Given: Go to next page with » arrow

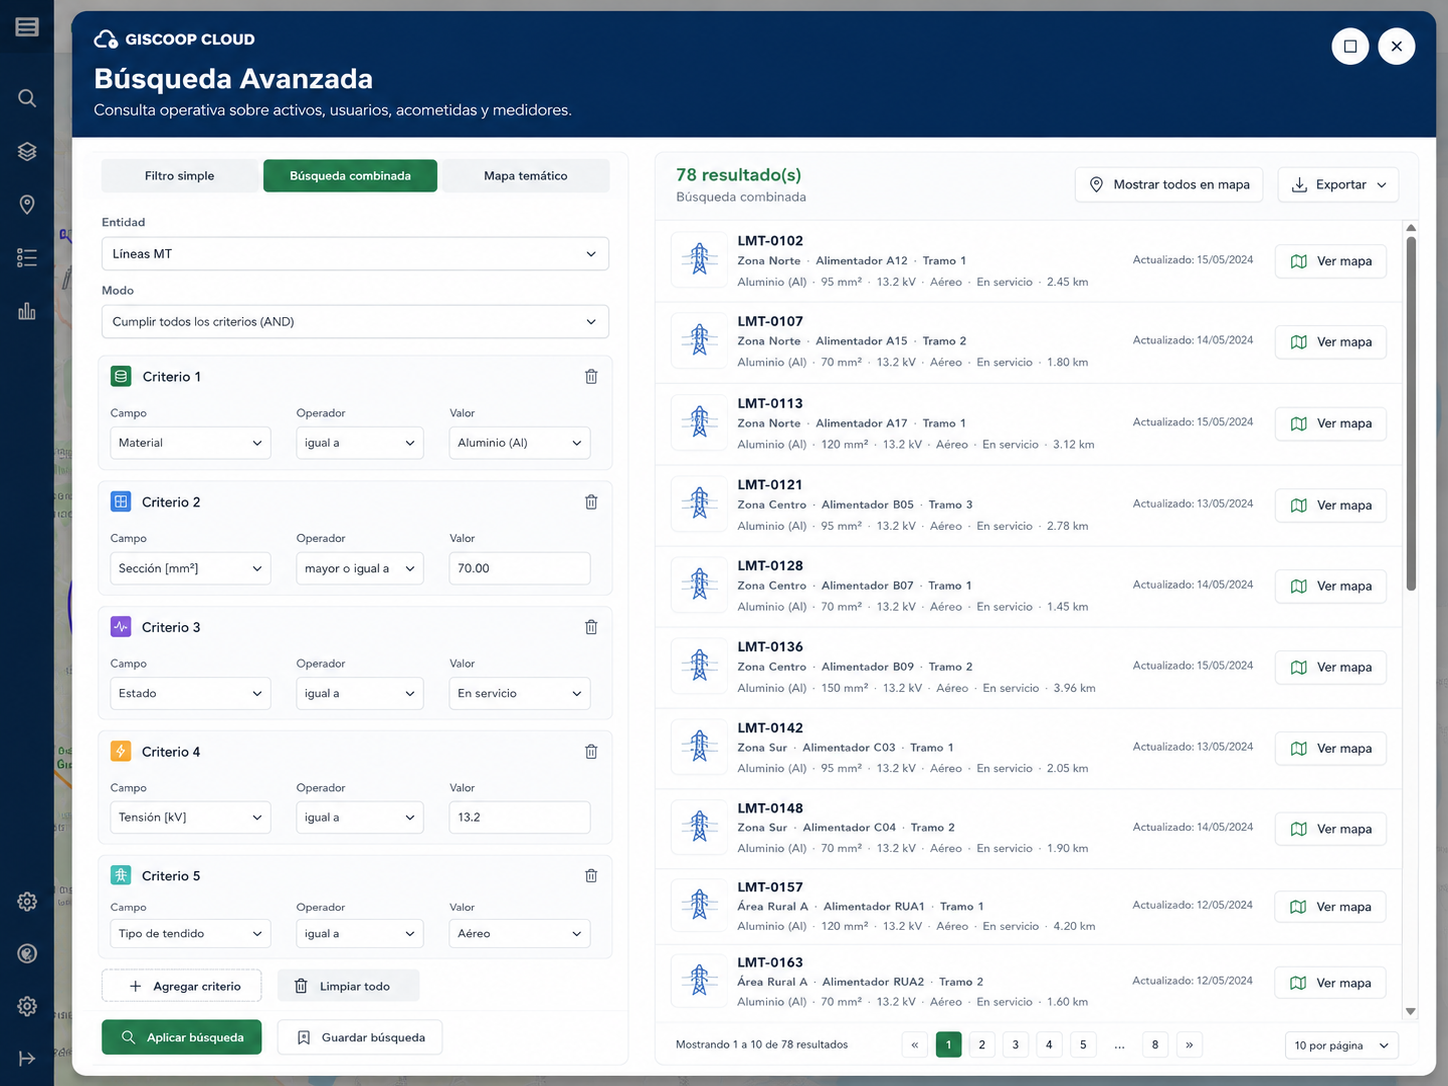Looking at the screenshot, I should [1189, 1045].
